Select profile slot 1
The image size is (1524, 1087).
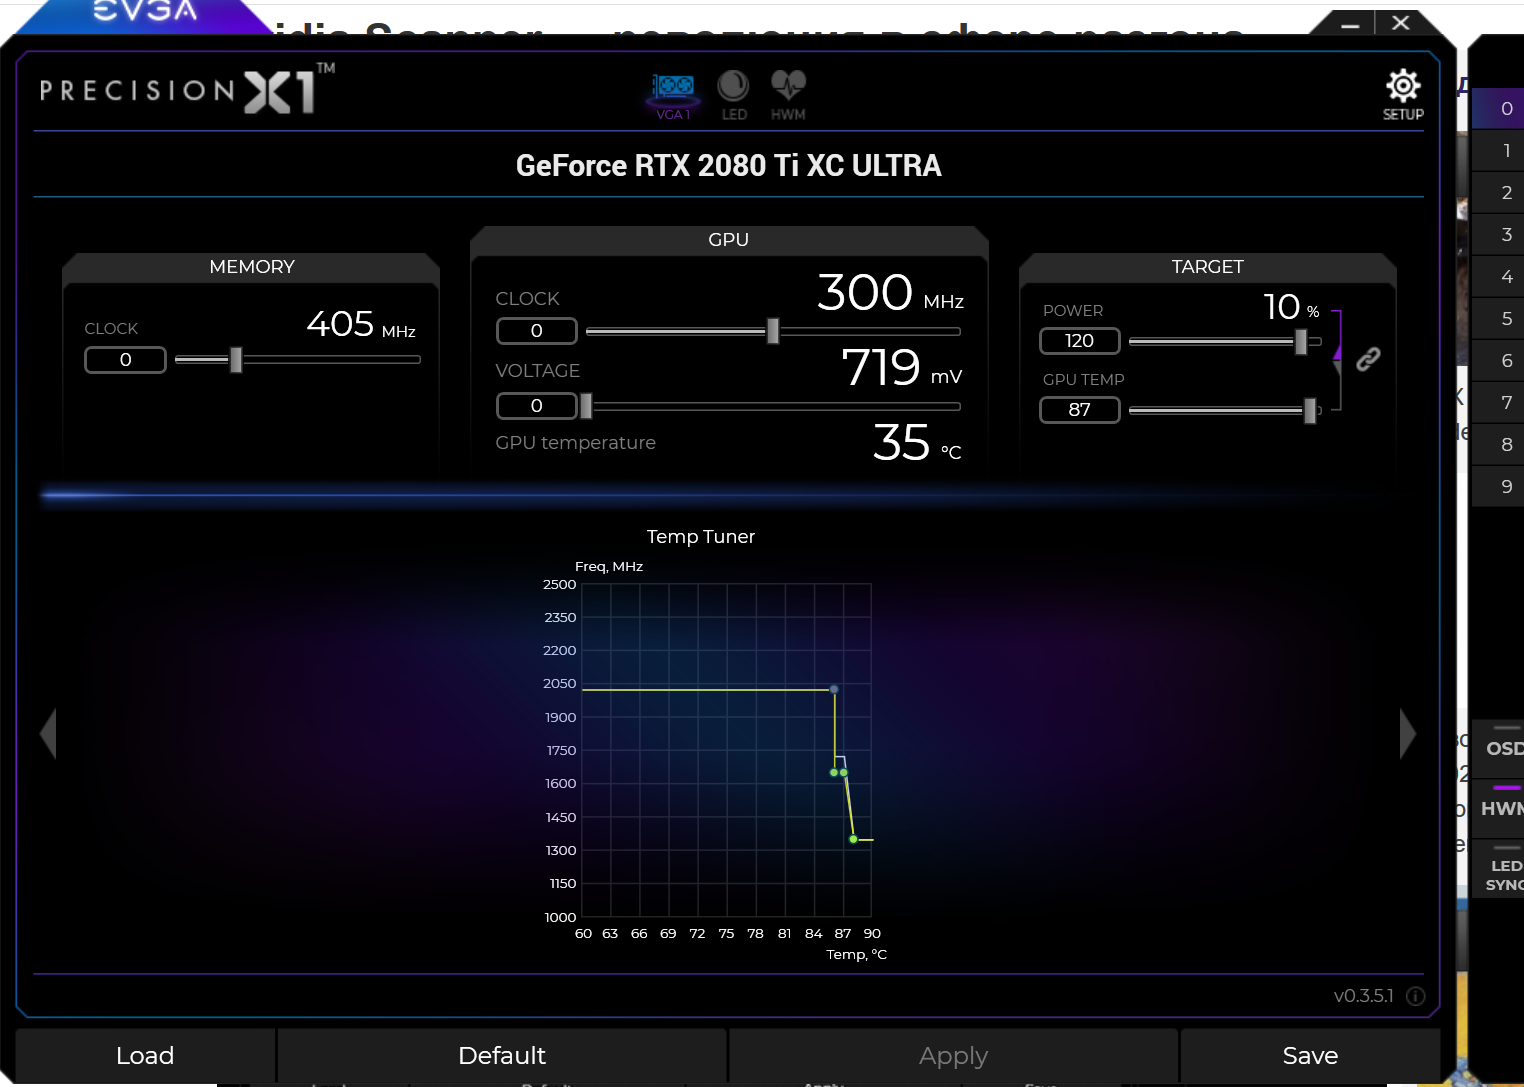1499,150
